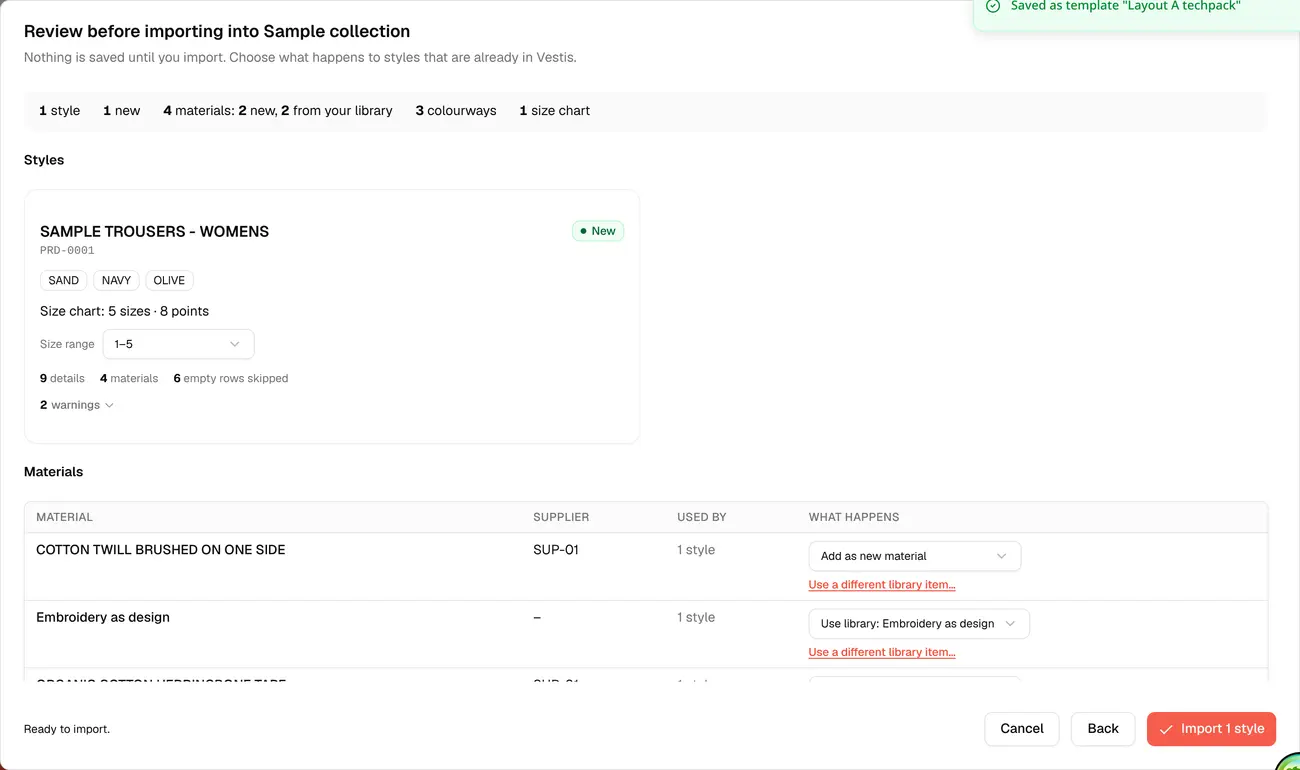
Task: Click Import 1 style button
Action: 1211,729
